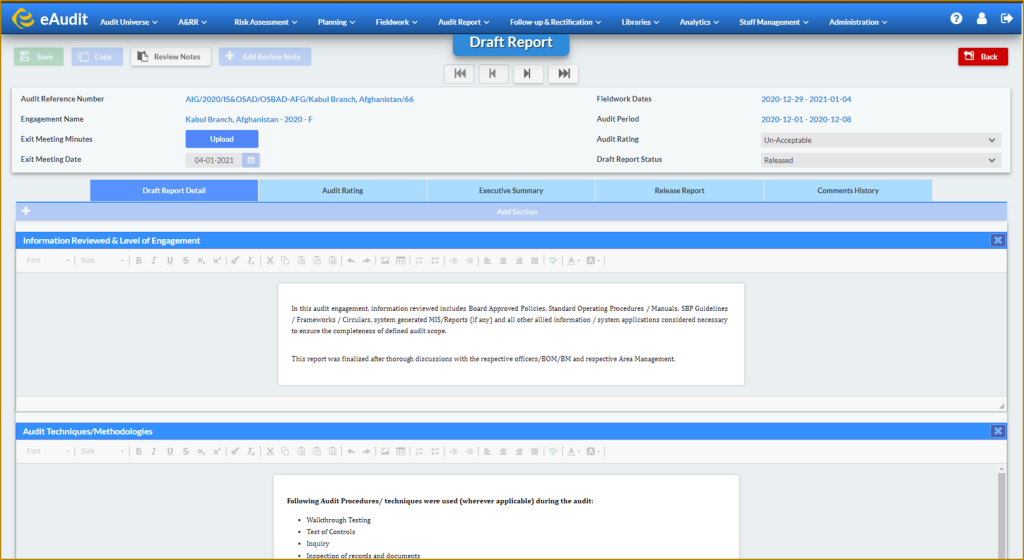
Task: Open the Fieldwork menu
Action: click(396, 22)
